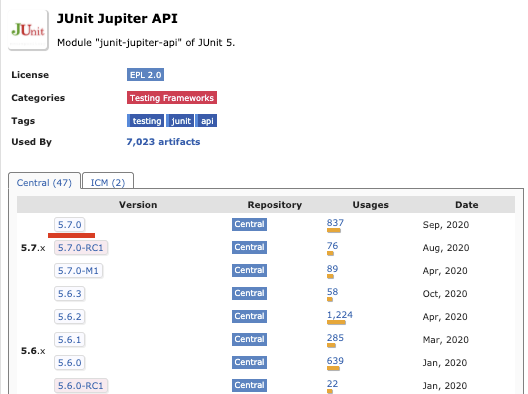The height and width of the screenshot is (394, 528).
Task: Open the 639 usages link
Action: pyautogui.click(x=335, y=361)
